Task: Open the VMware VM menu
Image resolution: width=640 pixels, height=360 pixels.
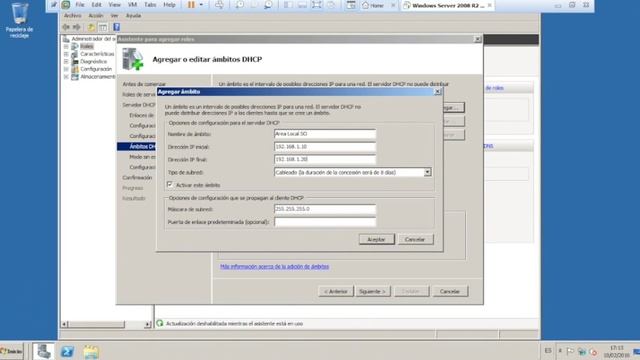Action: pyautogui.click(x=132, y=5)
